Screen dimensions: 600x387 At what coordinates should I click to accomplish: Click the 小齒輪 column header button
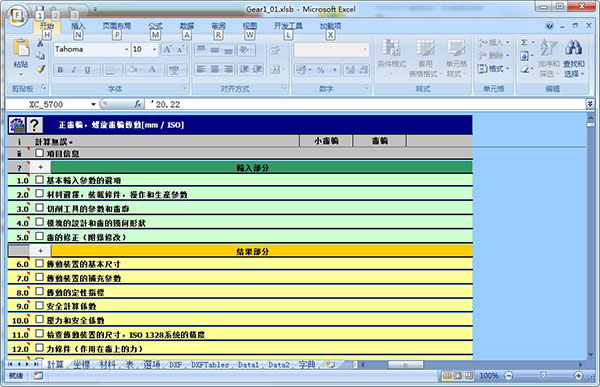coord(326,141)
